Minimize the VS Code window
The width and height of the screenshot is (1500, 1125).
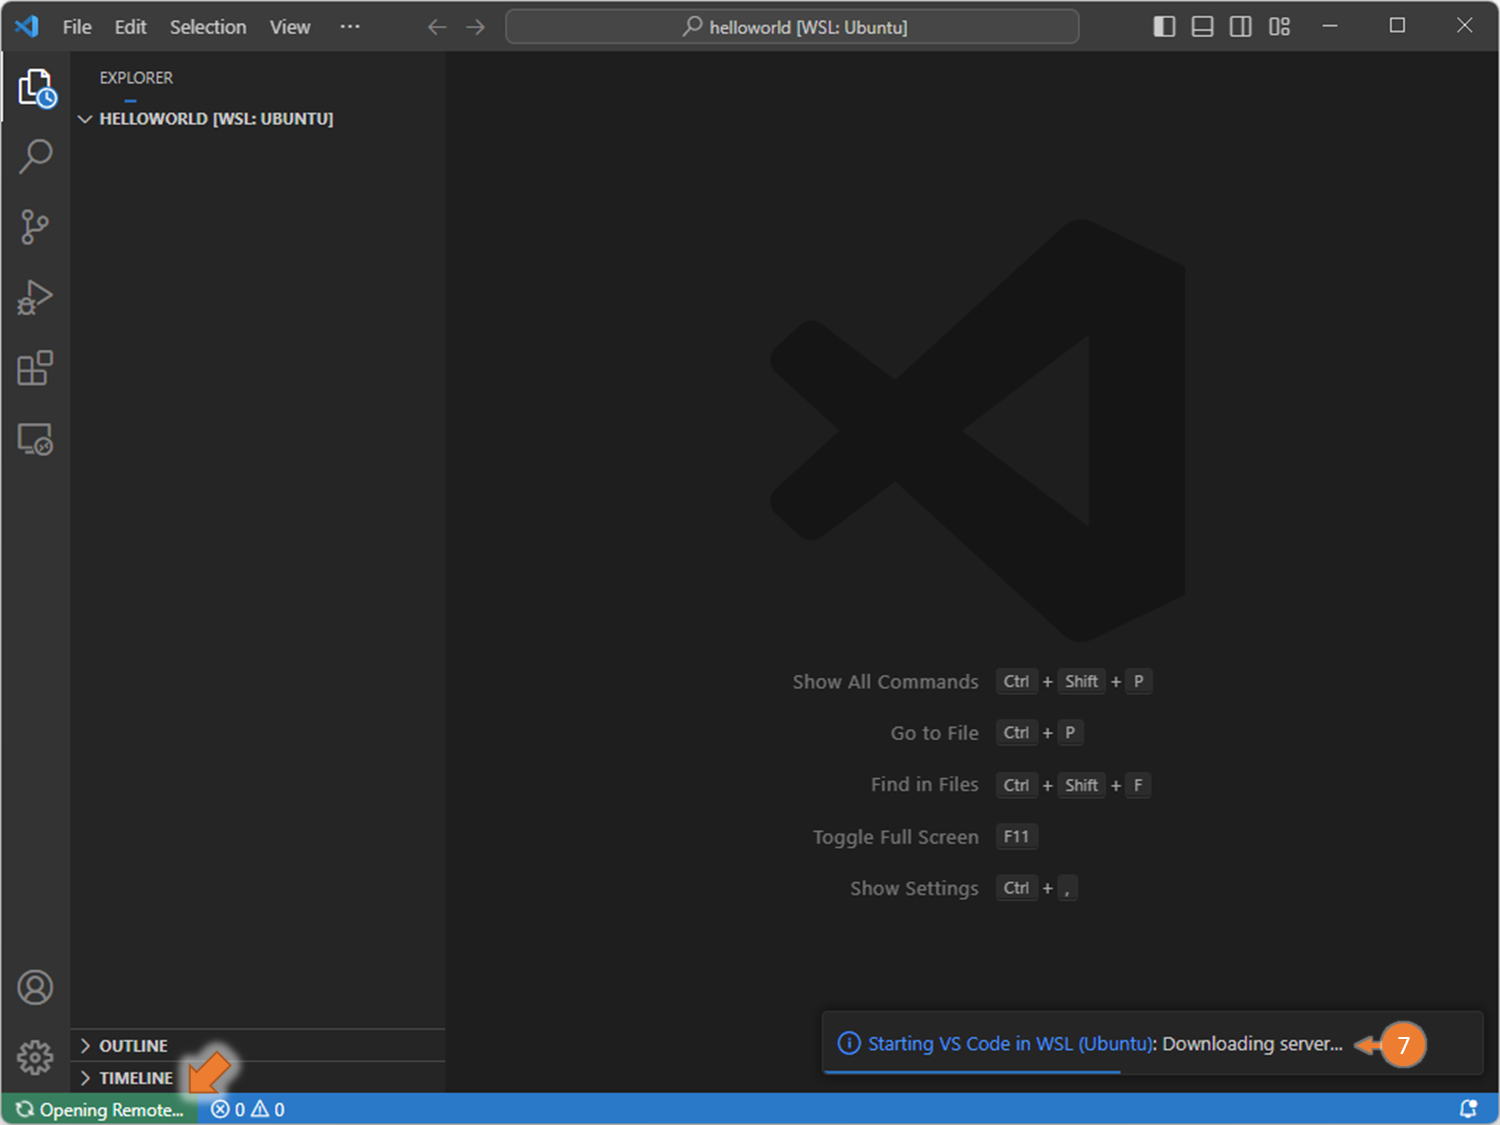[1330, 26]
